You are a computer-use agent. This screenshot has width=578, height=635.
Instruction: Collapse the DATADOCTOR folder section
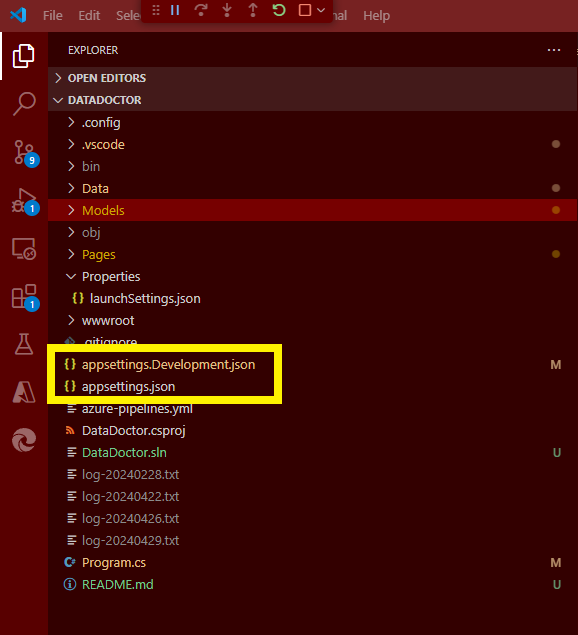tap(312, 100)
